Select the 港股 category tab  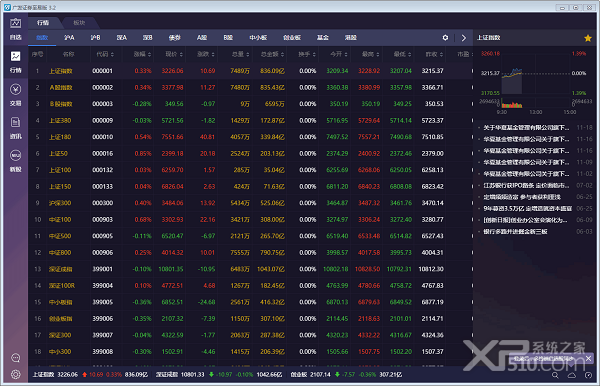coord(351,37)
